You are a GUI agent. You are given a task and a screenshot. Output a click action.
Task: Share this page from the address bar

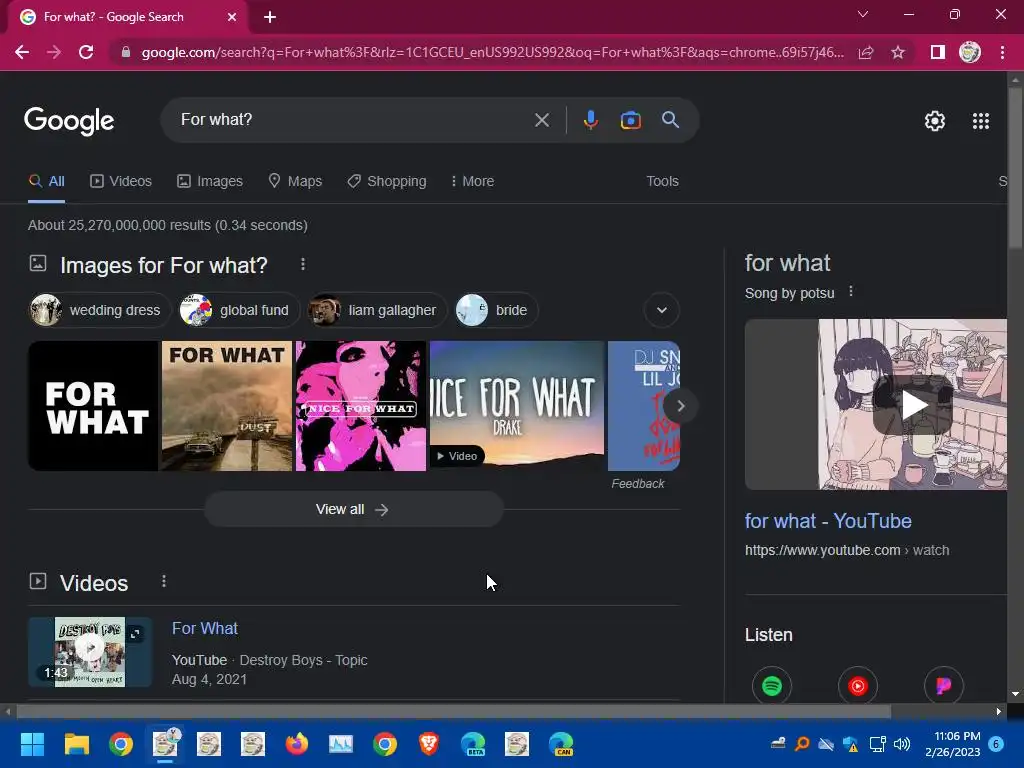tap(866, 52)
